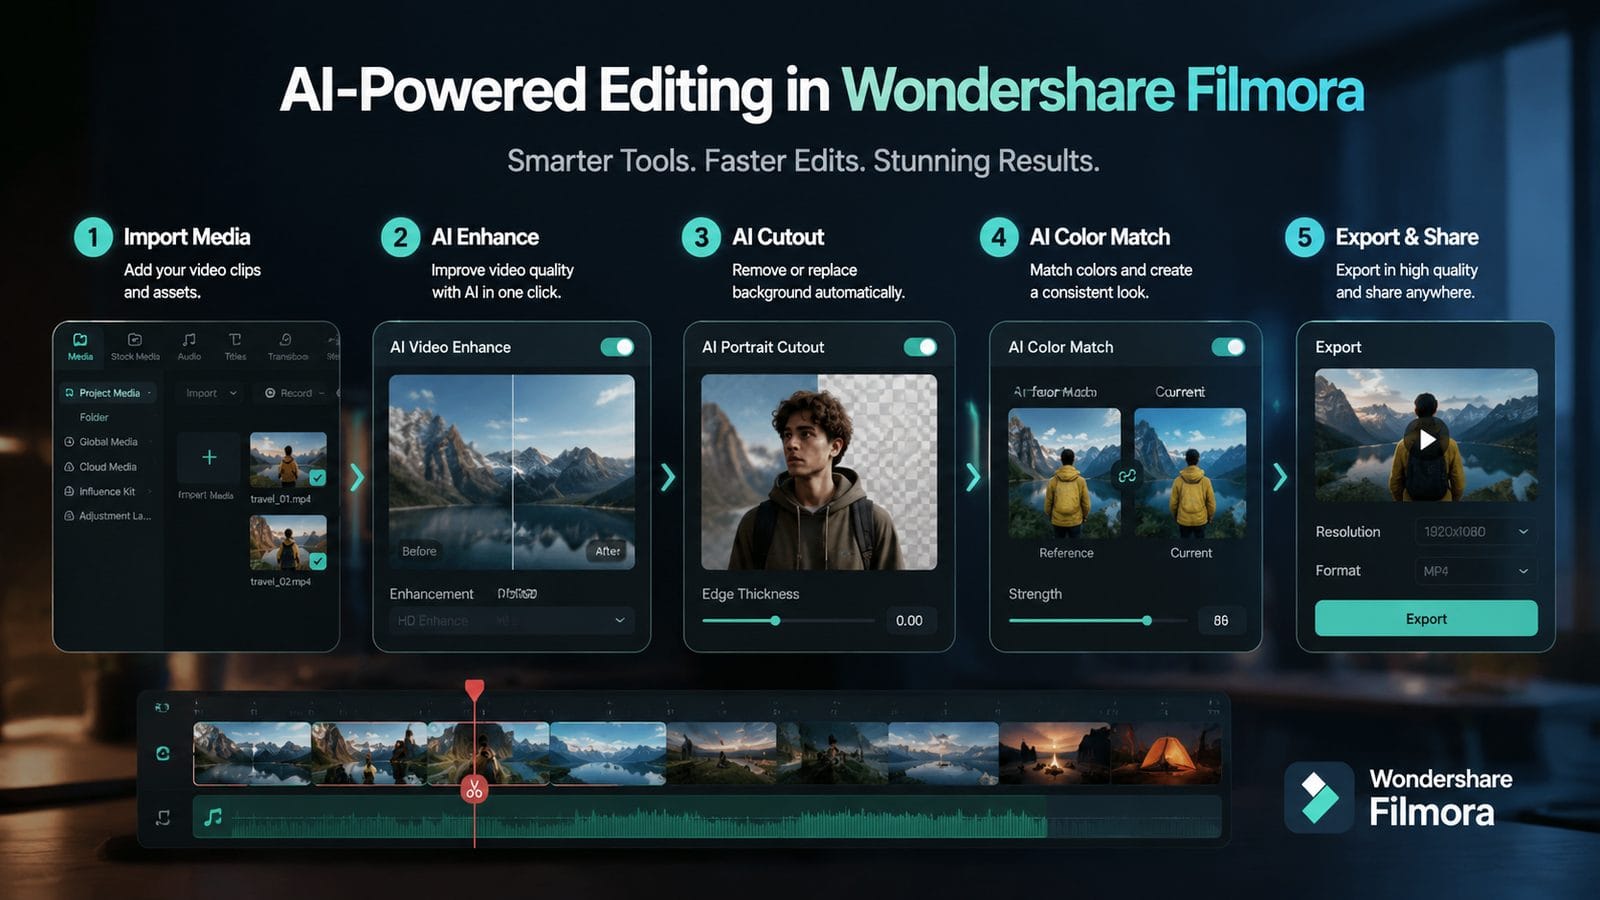
Task: Click the travel_02.mp4 file name
Action: coord(280,582)
